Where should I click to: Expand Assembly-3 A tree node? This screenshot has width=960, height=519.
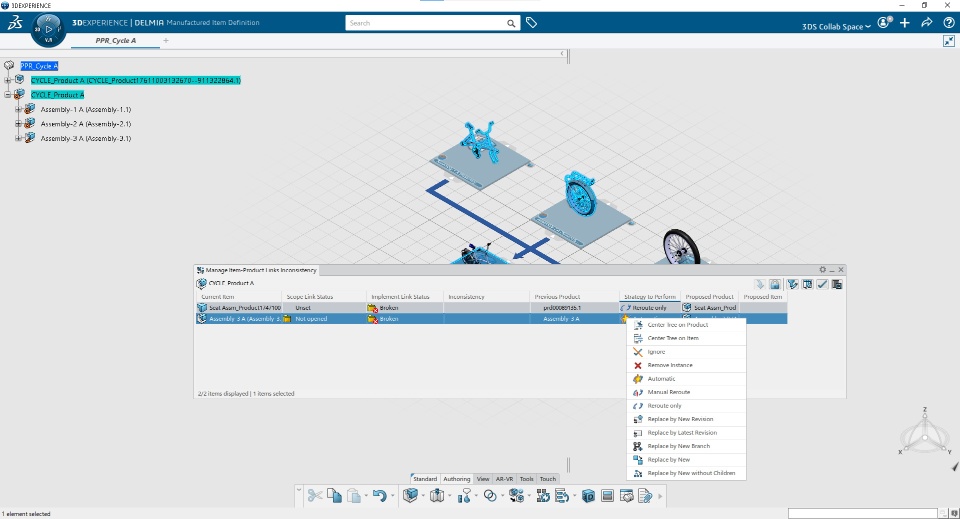18,138
